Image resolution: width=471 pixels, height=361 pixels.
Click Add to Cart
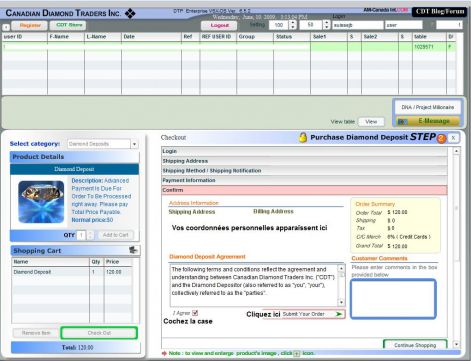[115, 235]
